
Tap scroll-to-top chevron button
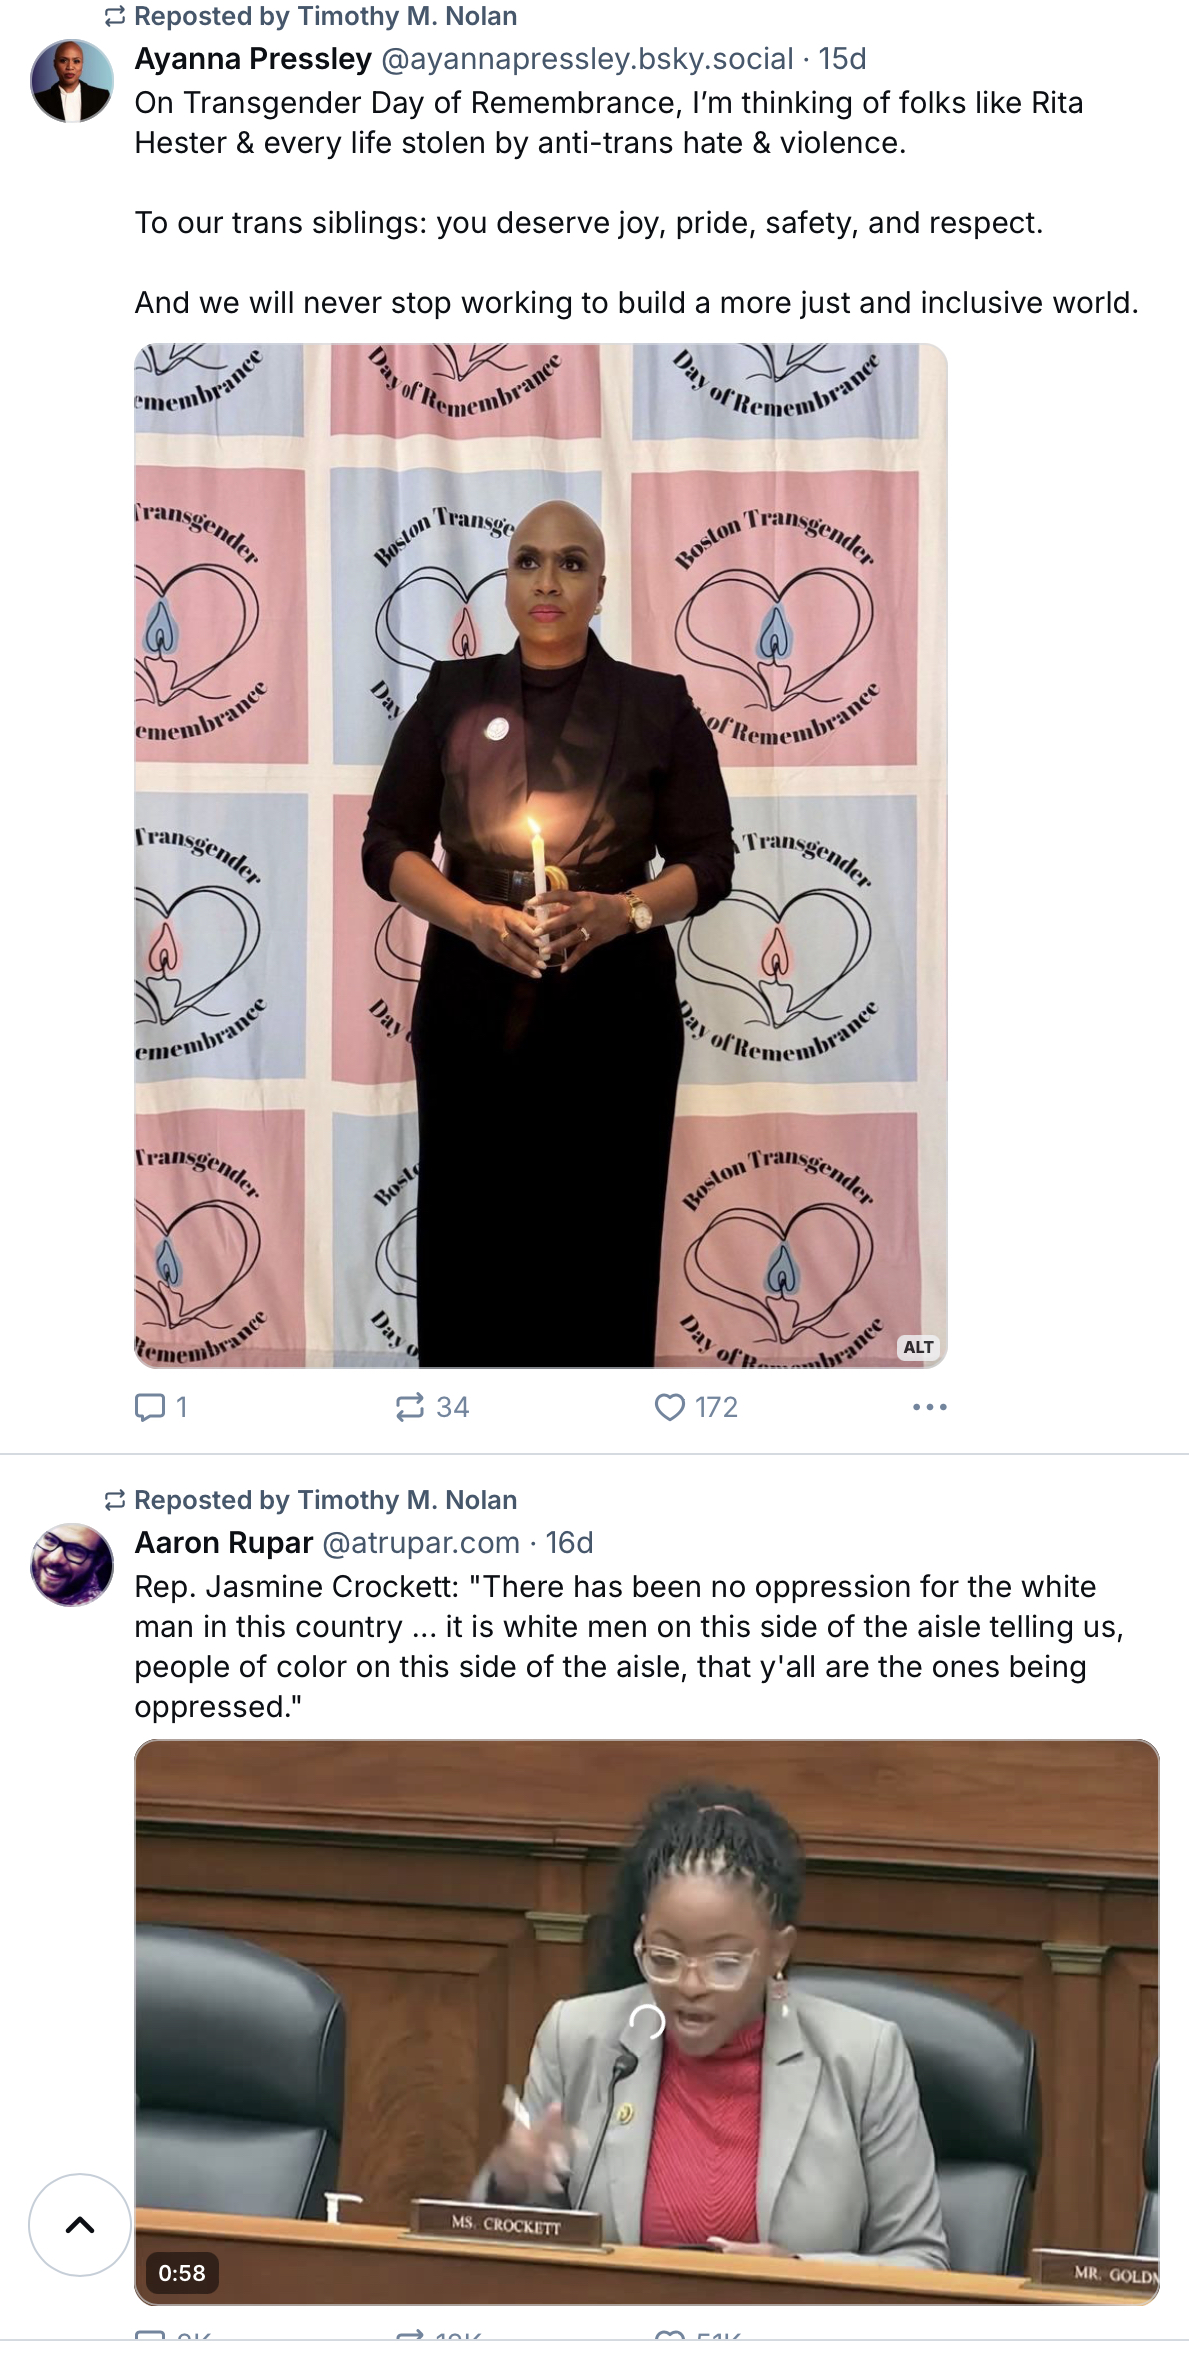tap(80, 2224)
